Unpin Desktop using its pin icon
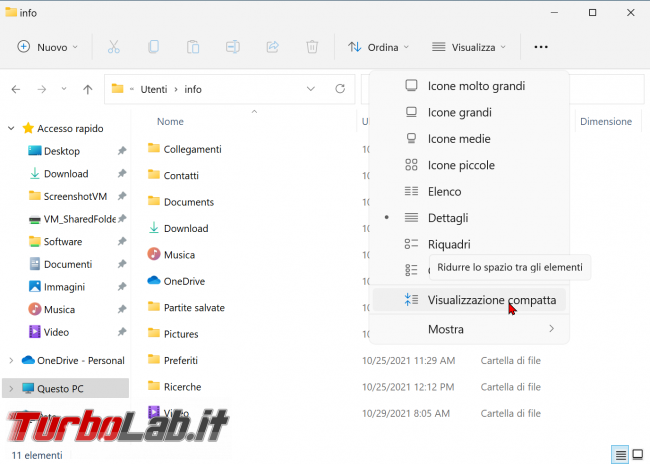 122,151
